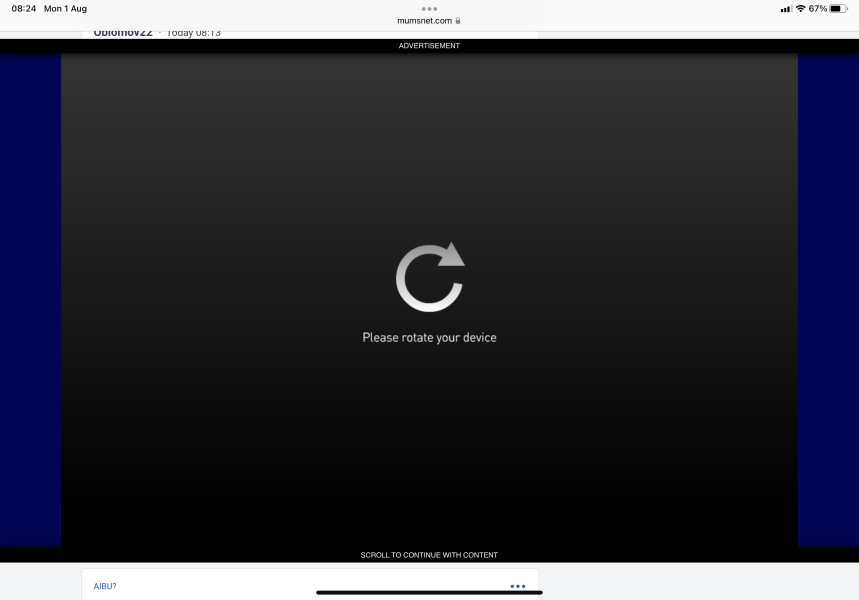859x600 pixels.
Task: Open the Oblomov22 username link
Action: tap(122, 33)
